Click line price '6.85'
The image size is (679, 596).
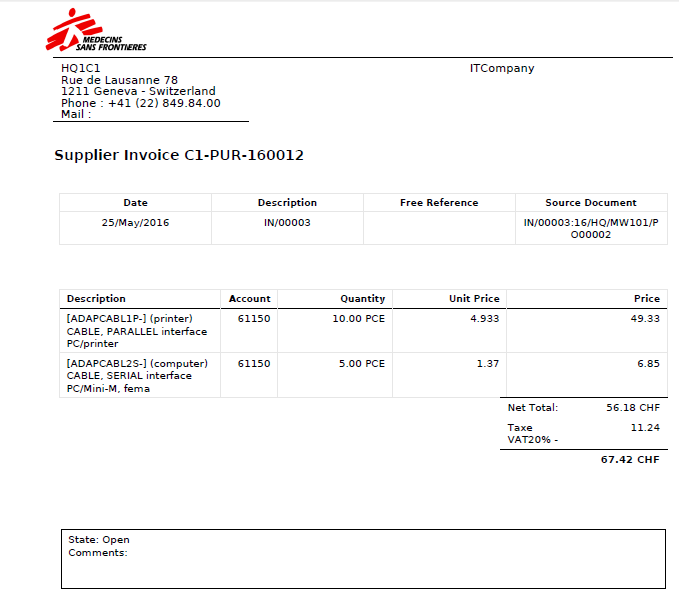648,364
